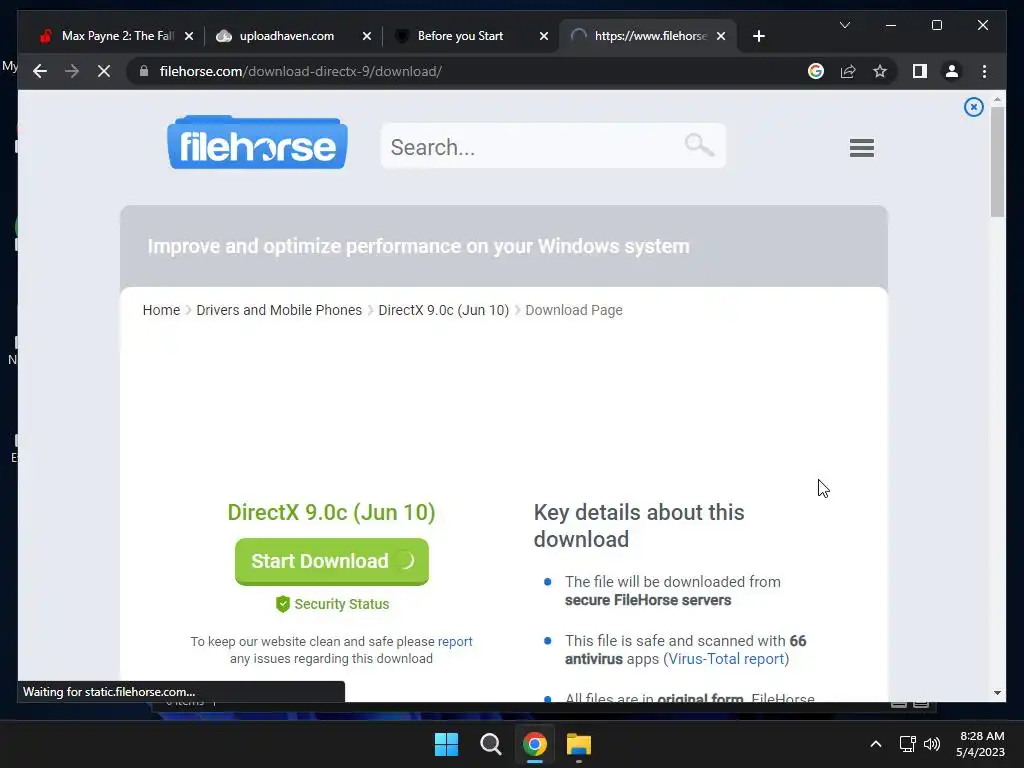
Task: Open a new tab
Action: click(x=758, y=36)
